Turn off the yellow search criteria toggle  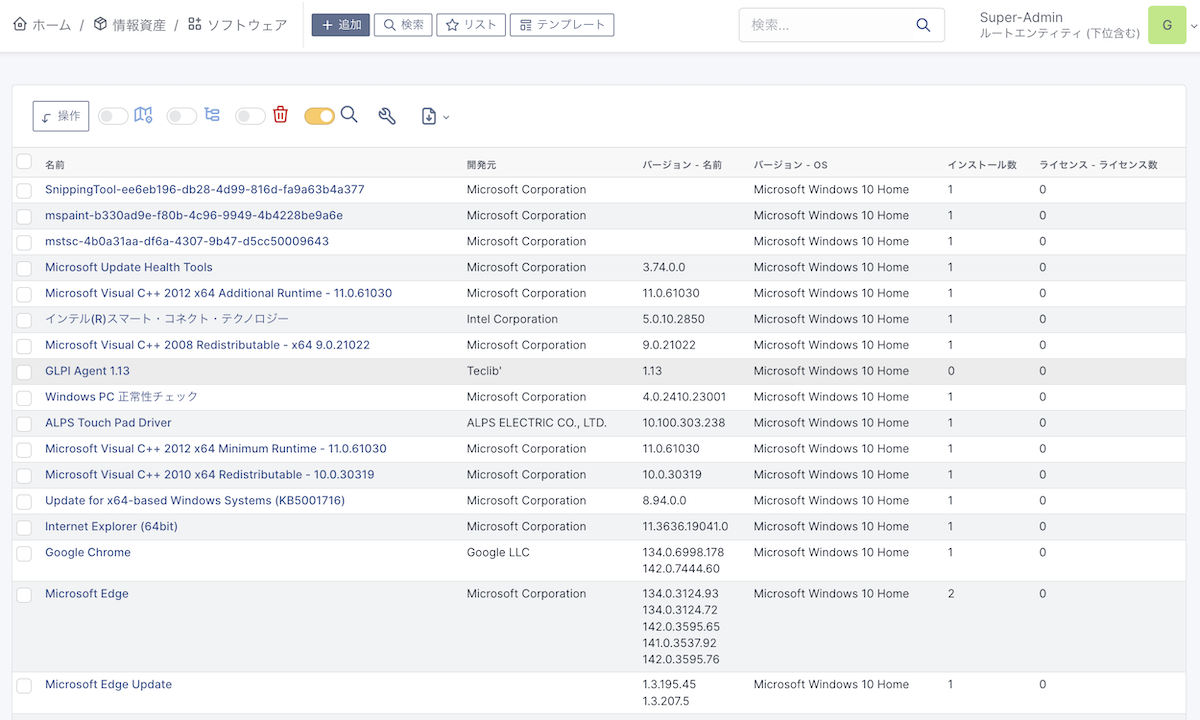tap(319, 116)
